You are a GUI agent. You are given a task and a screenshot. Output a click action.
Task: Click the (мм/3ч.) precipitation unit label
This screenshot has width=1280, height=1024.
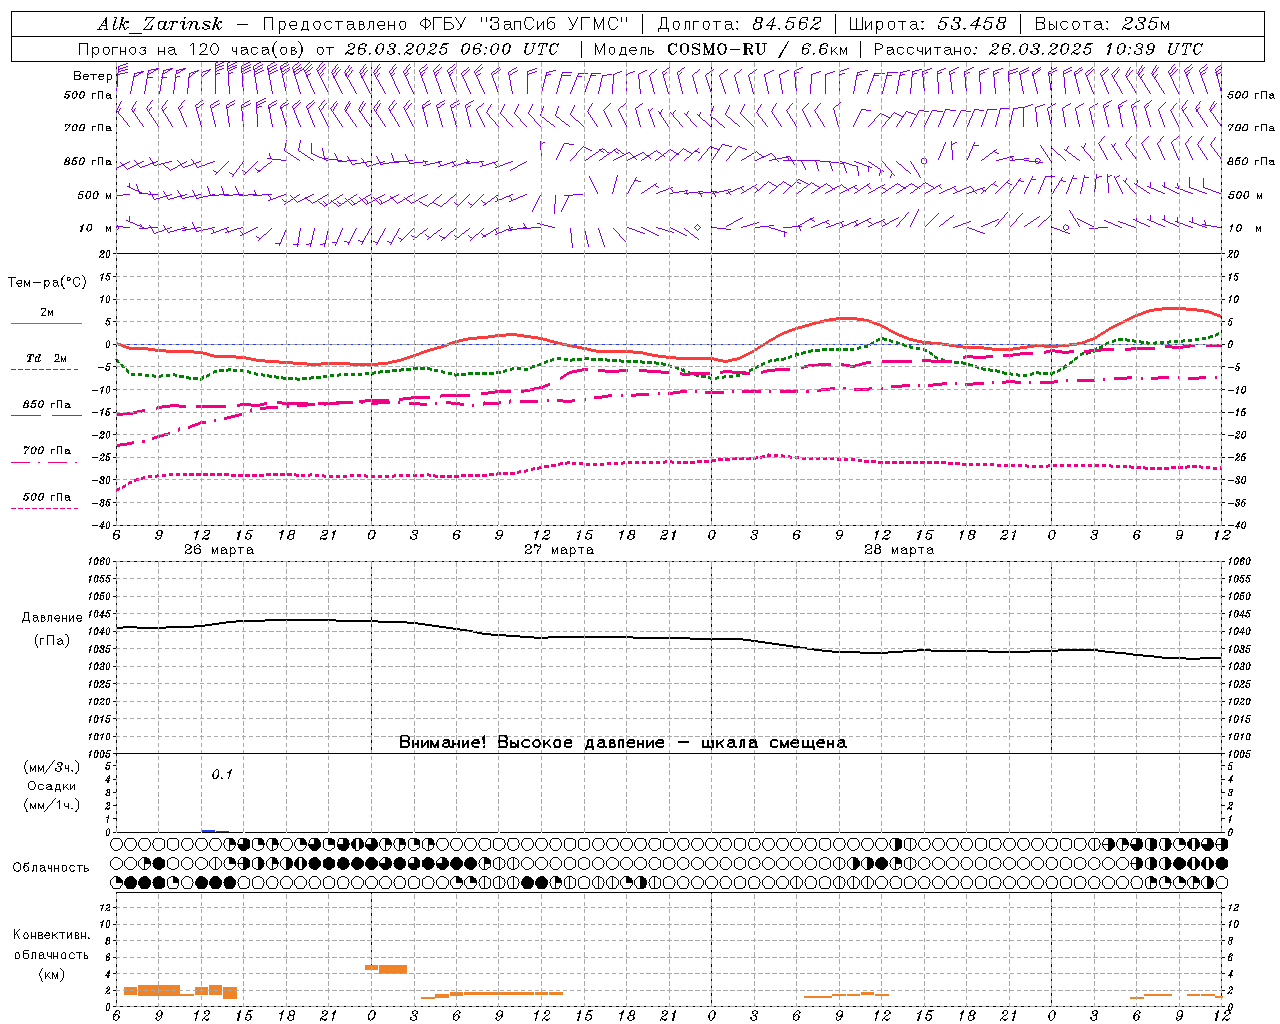(52, 768)
